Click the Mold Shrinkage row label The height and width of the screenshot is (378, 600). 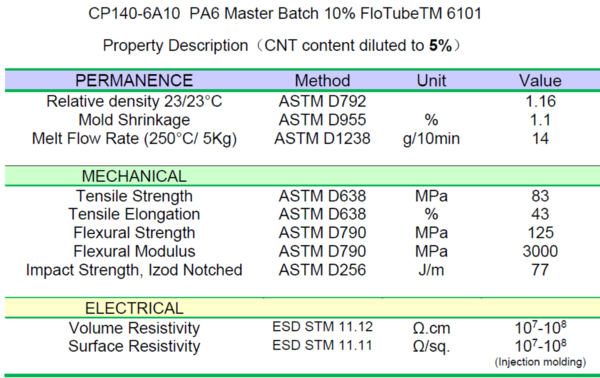[x=134, y=120]
